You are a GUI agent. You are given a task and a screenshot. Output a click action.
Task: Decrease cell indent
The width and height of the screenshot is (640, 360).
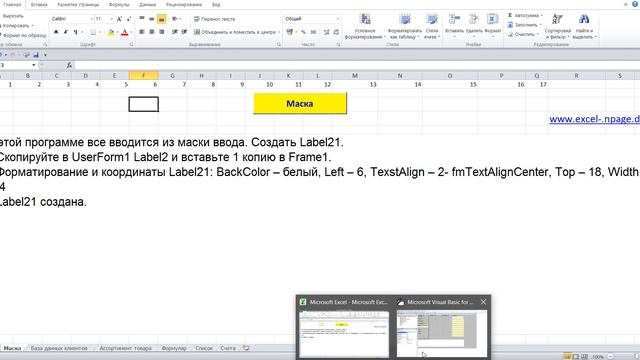175,32
